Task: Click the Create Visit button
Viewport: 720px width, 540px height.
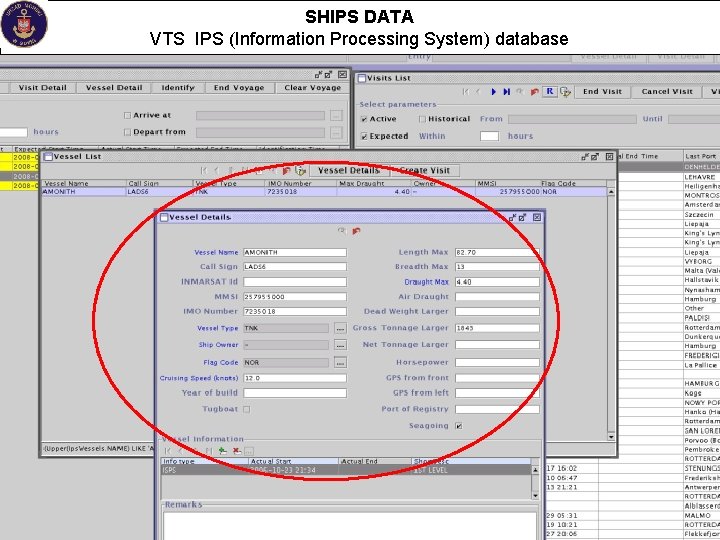Action: (424, 170)
